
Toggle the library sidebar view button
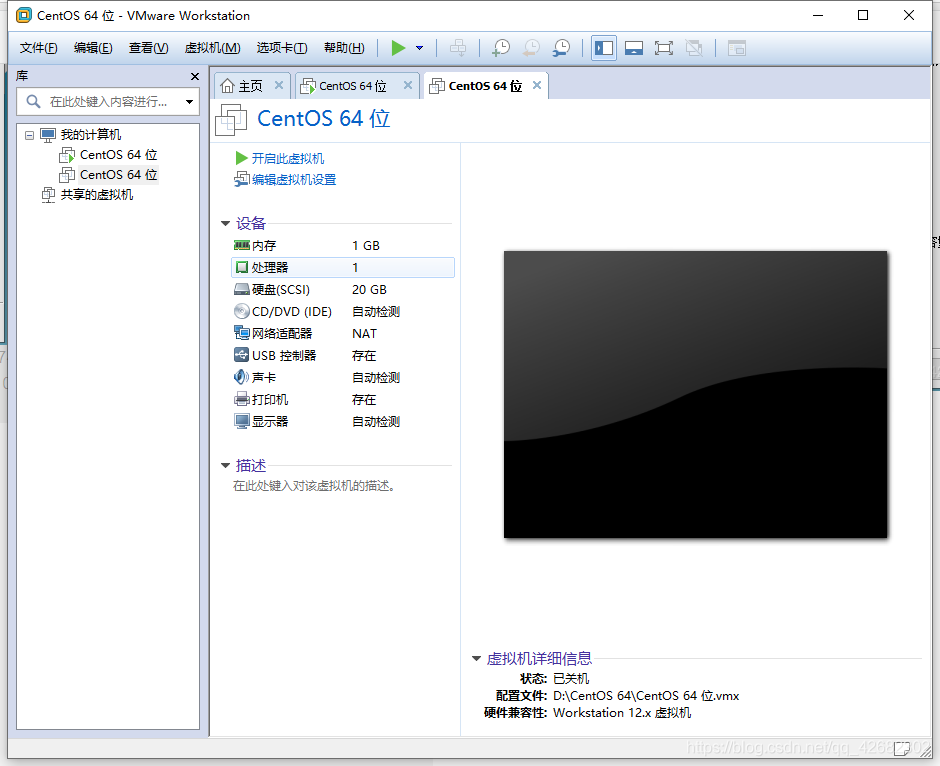pyautogui.click(x=604, y=48)
